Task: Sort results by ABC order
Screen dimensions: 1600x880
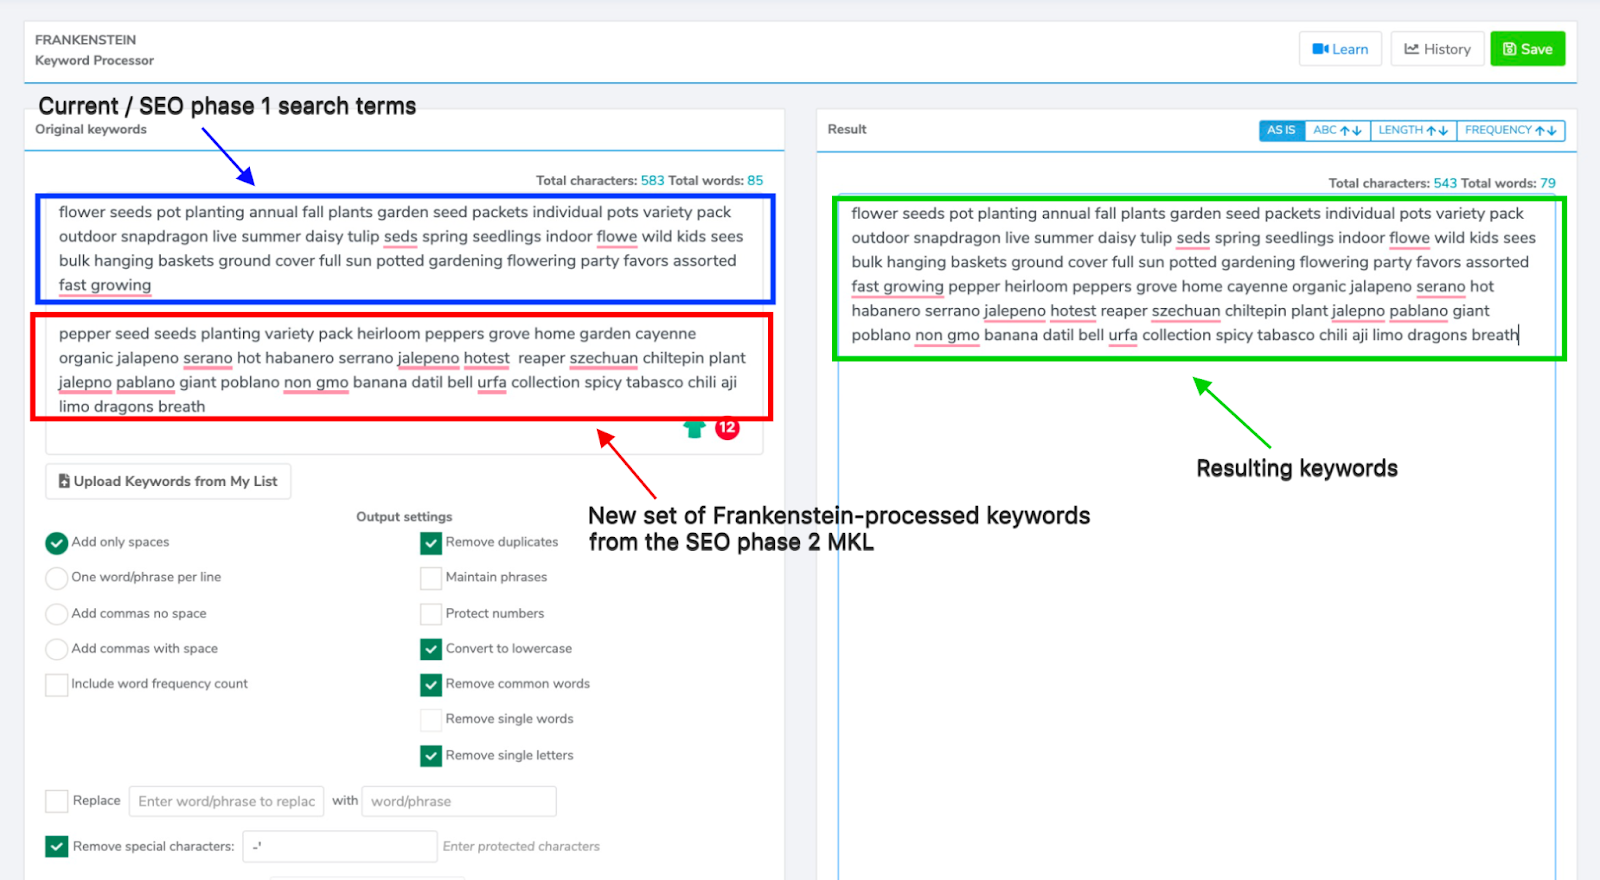Action: coord(1337,130)
